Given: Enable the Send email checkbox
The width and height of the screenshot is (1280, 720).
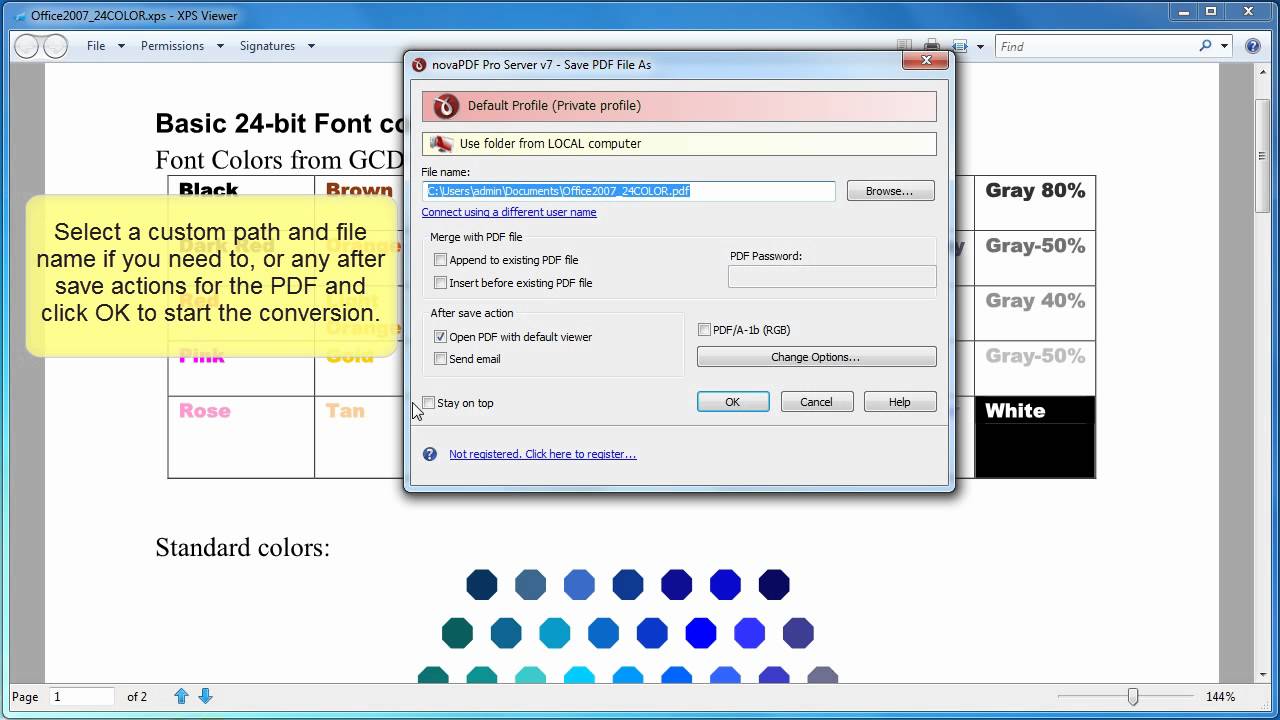Looking at the screenshot, I should click(440, 359).
